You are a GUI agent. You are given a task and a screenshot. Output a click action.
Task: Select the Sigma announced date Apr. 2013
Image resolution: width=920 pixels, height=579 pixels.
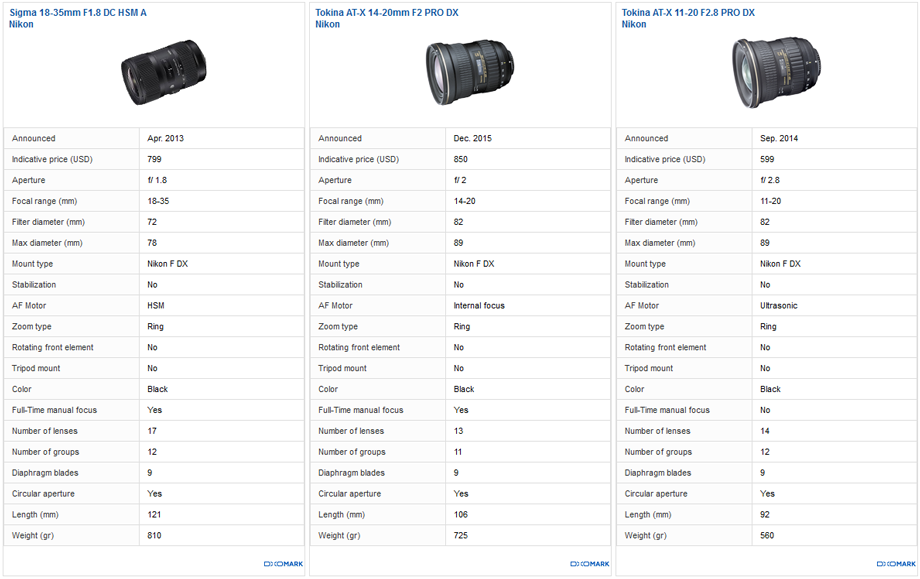pyautogui.click(x=165, y=139)
